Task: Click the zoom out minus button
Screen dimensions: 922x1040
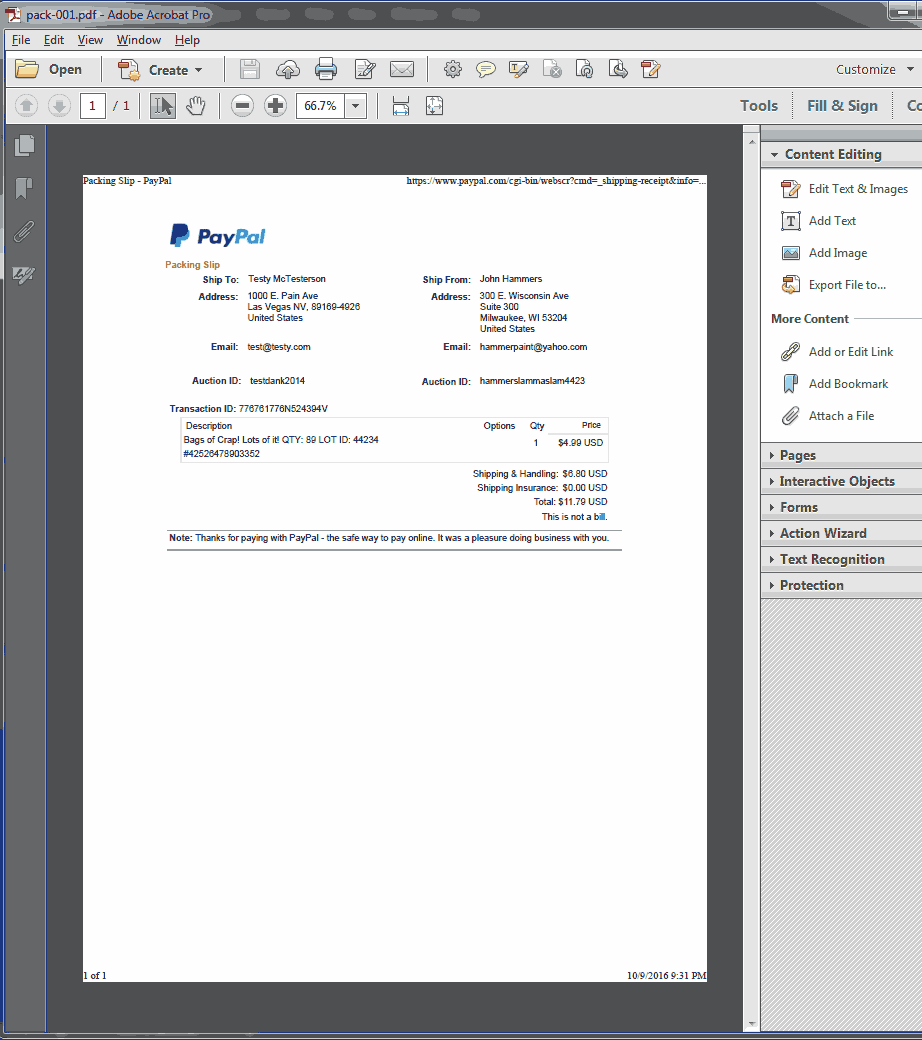Action: point(242,105)
